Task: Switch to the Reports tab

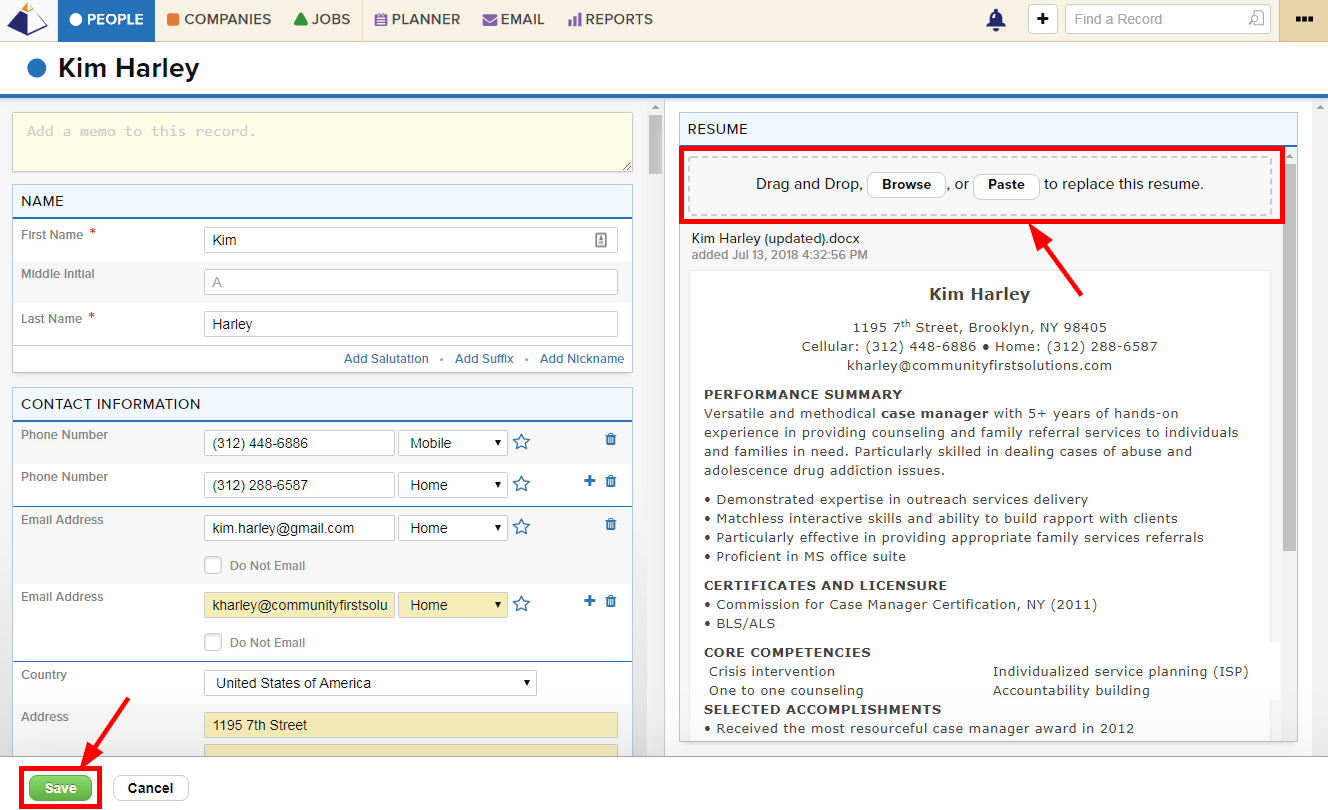Action: click(x=610, y=19)
